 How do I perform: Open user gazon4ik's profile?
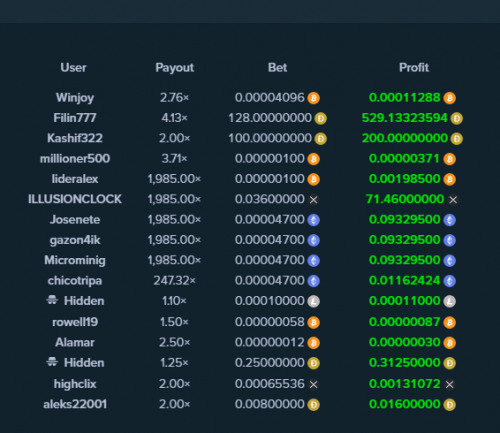(75, 240)
